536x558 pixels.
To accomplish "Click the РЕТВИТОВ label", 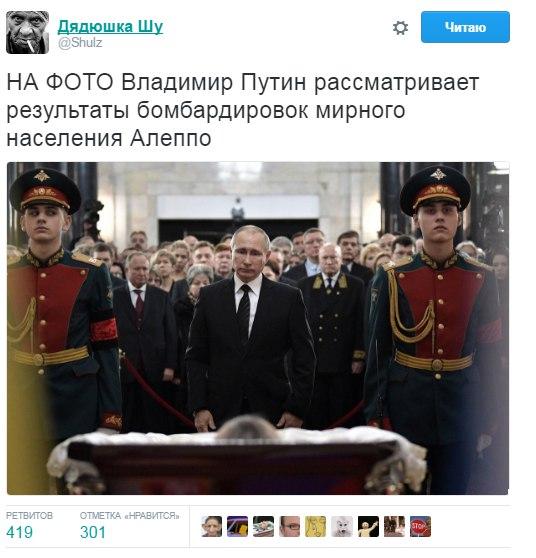I will (x=29, y=515).
